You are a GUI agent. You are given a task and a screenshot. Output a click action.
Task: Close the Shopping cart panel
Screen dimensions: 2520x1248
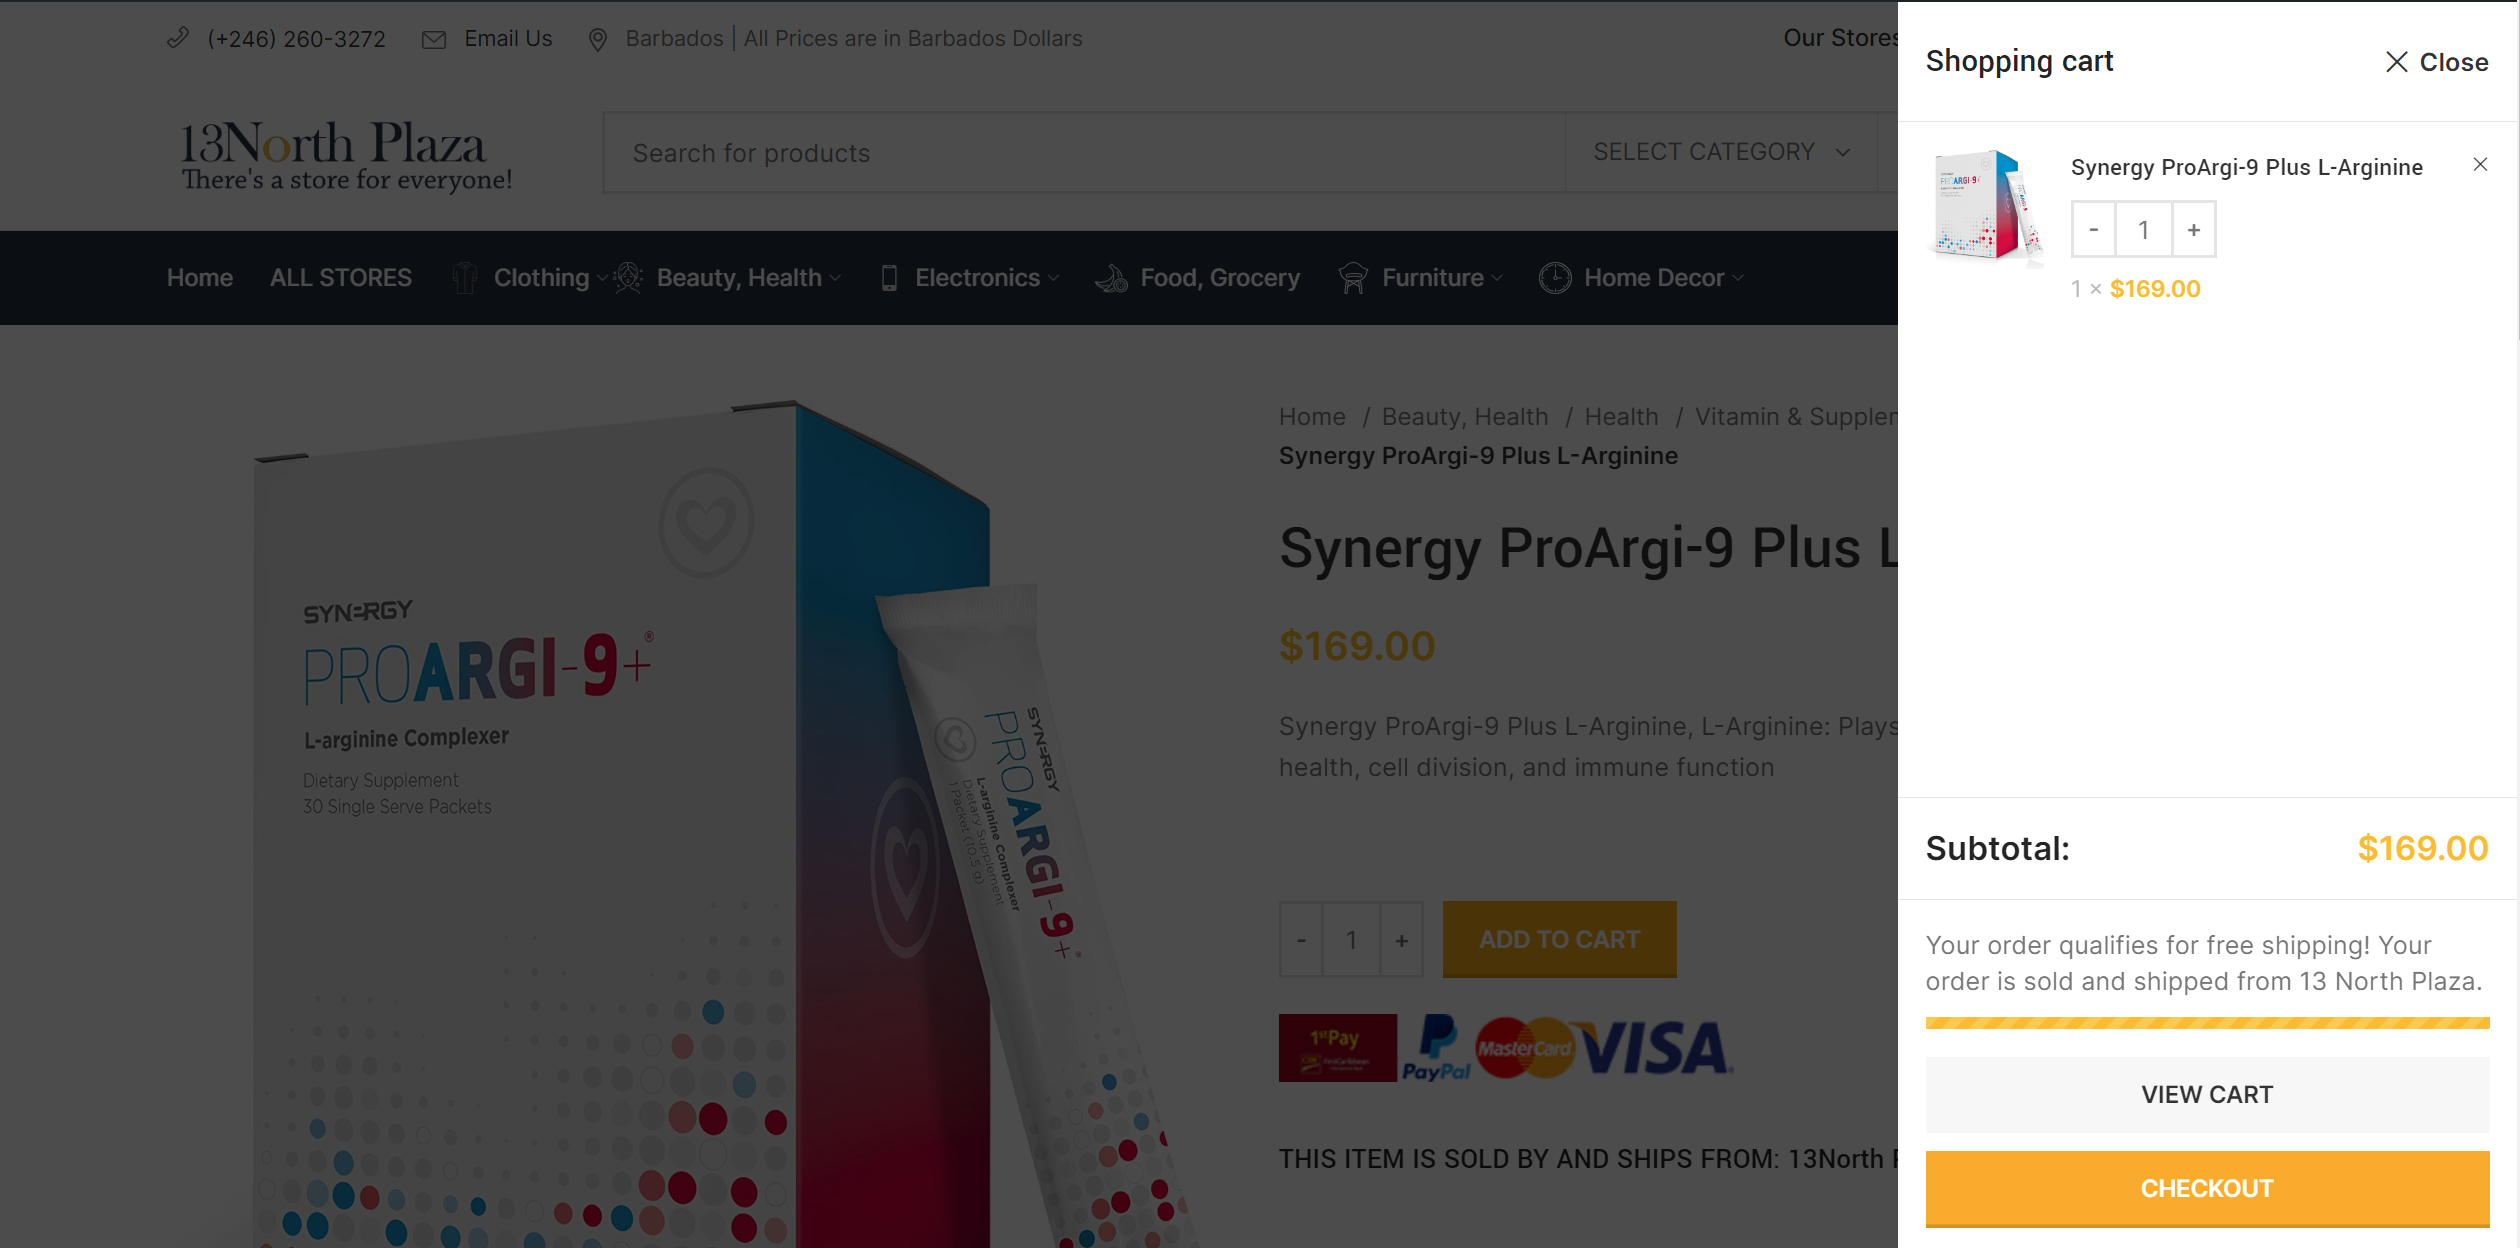(2437, 62)
